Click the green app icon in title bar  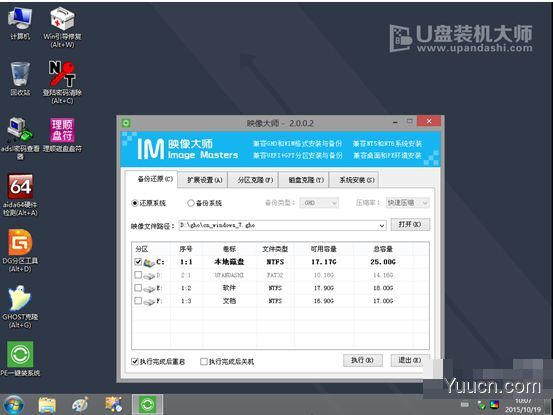(x=126, y=123)
